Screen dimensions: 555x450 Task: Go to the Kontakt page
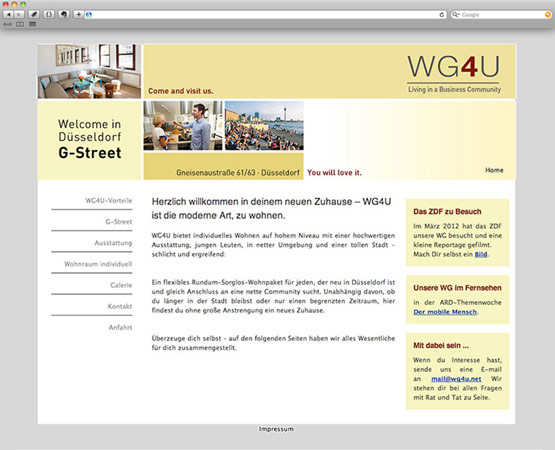click(120, 306)
